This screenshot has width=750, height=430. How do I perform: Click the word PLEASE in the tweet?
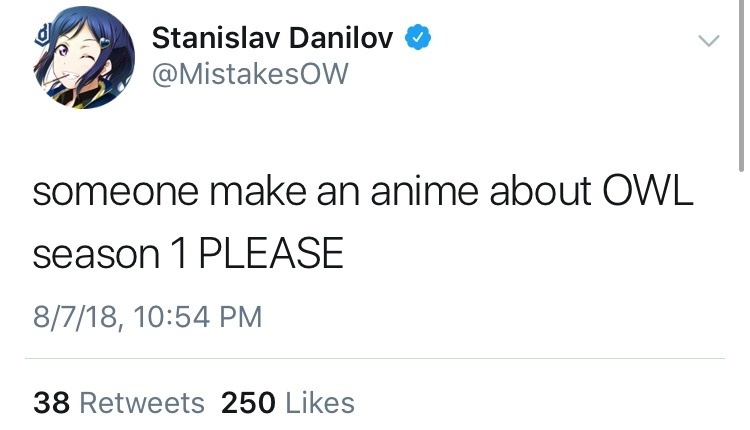click(x=270, y=255)
